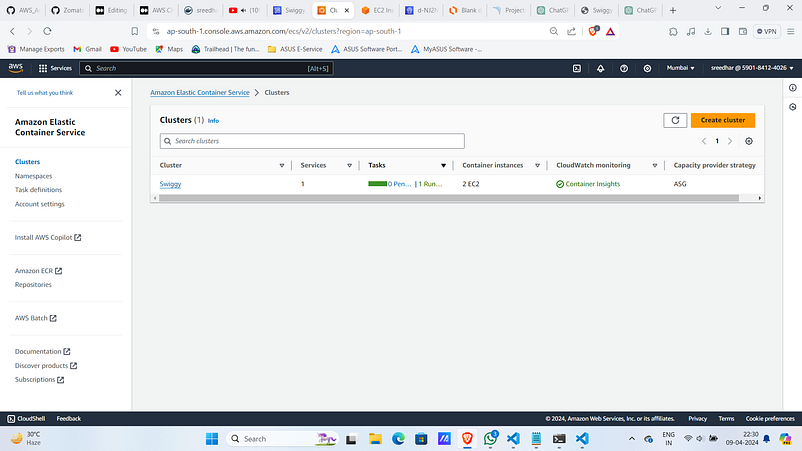Show hidden system tray icons
This screenshot has height=451, width=802.
coord(632,439)
